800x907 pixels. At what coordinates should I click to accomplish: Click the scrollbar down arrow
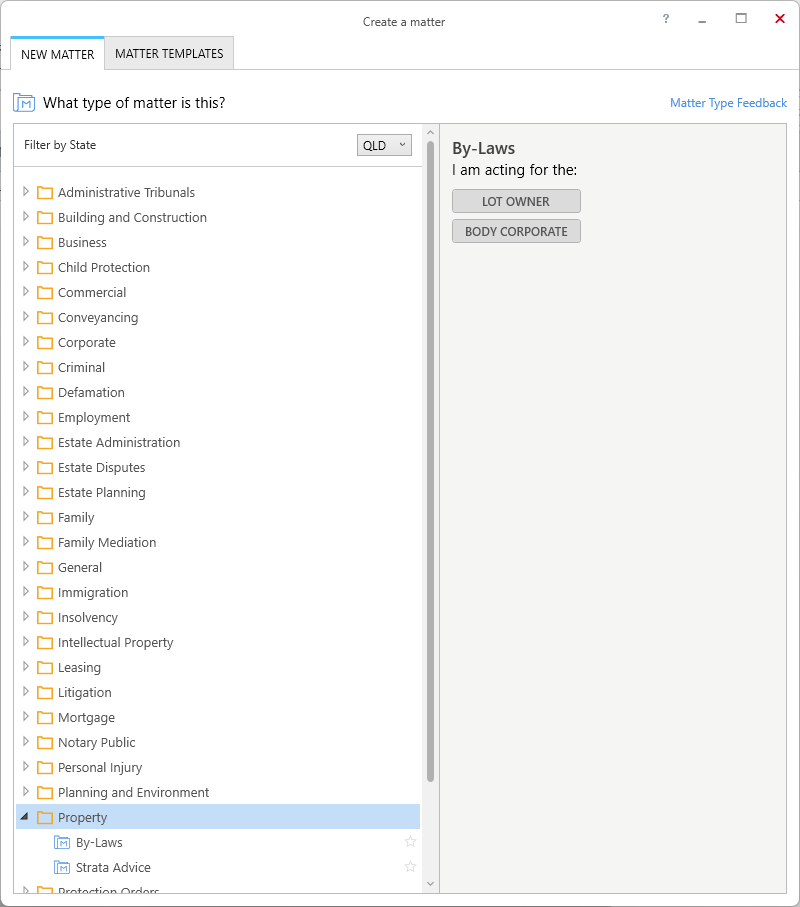tap(430, 883)
